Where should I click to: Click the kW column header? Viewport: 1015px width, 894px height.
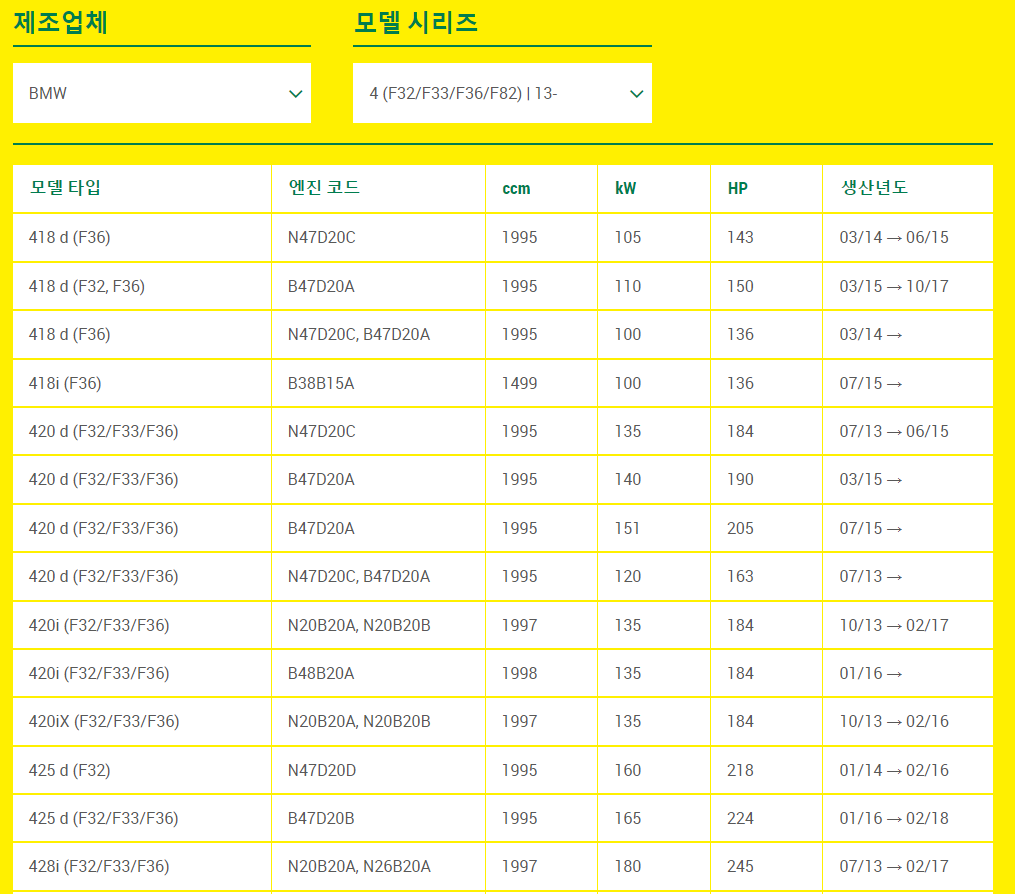(625, 188)
